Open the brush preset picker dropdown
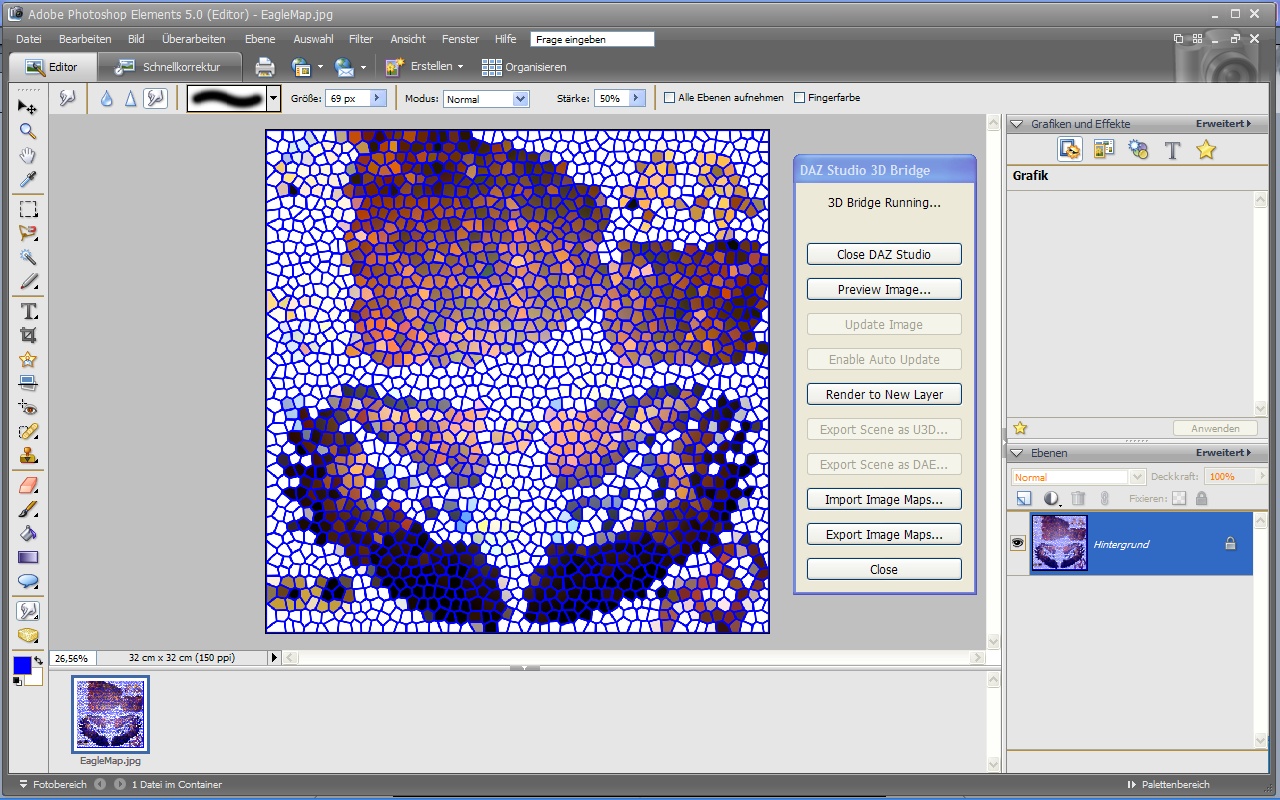Viewport: 1280px width, 800px height. point(273,98)
